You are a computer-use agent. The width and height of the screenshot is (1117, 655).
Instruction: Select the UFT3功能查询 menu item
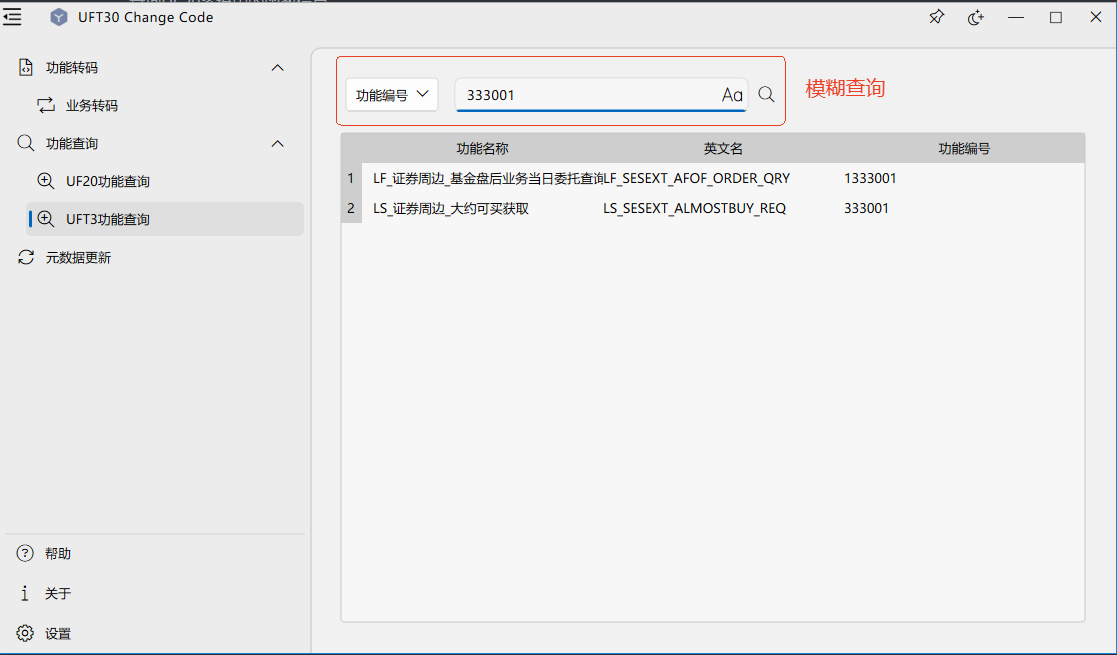pos(165,219)
